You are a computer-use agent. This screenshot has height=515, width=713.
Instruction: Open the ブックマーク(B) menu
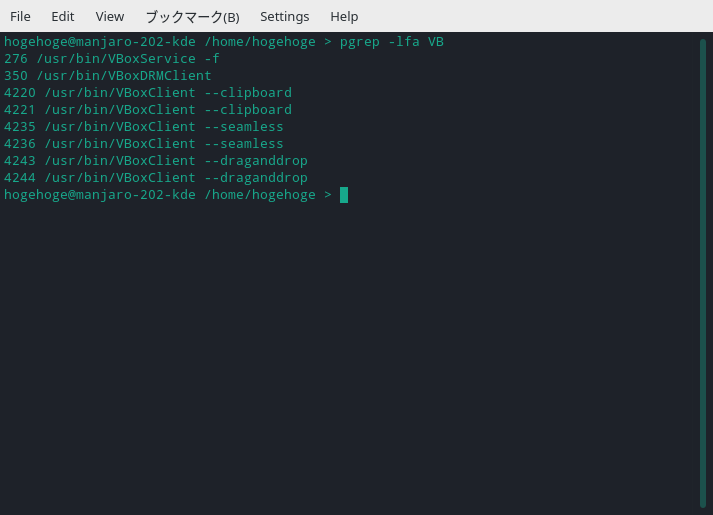[x=192, y=17]
